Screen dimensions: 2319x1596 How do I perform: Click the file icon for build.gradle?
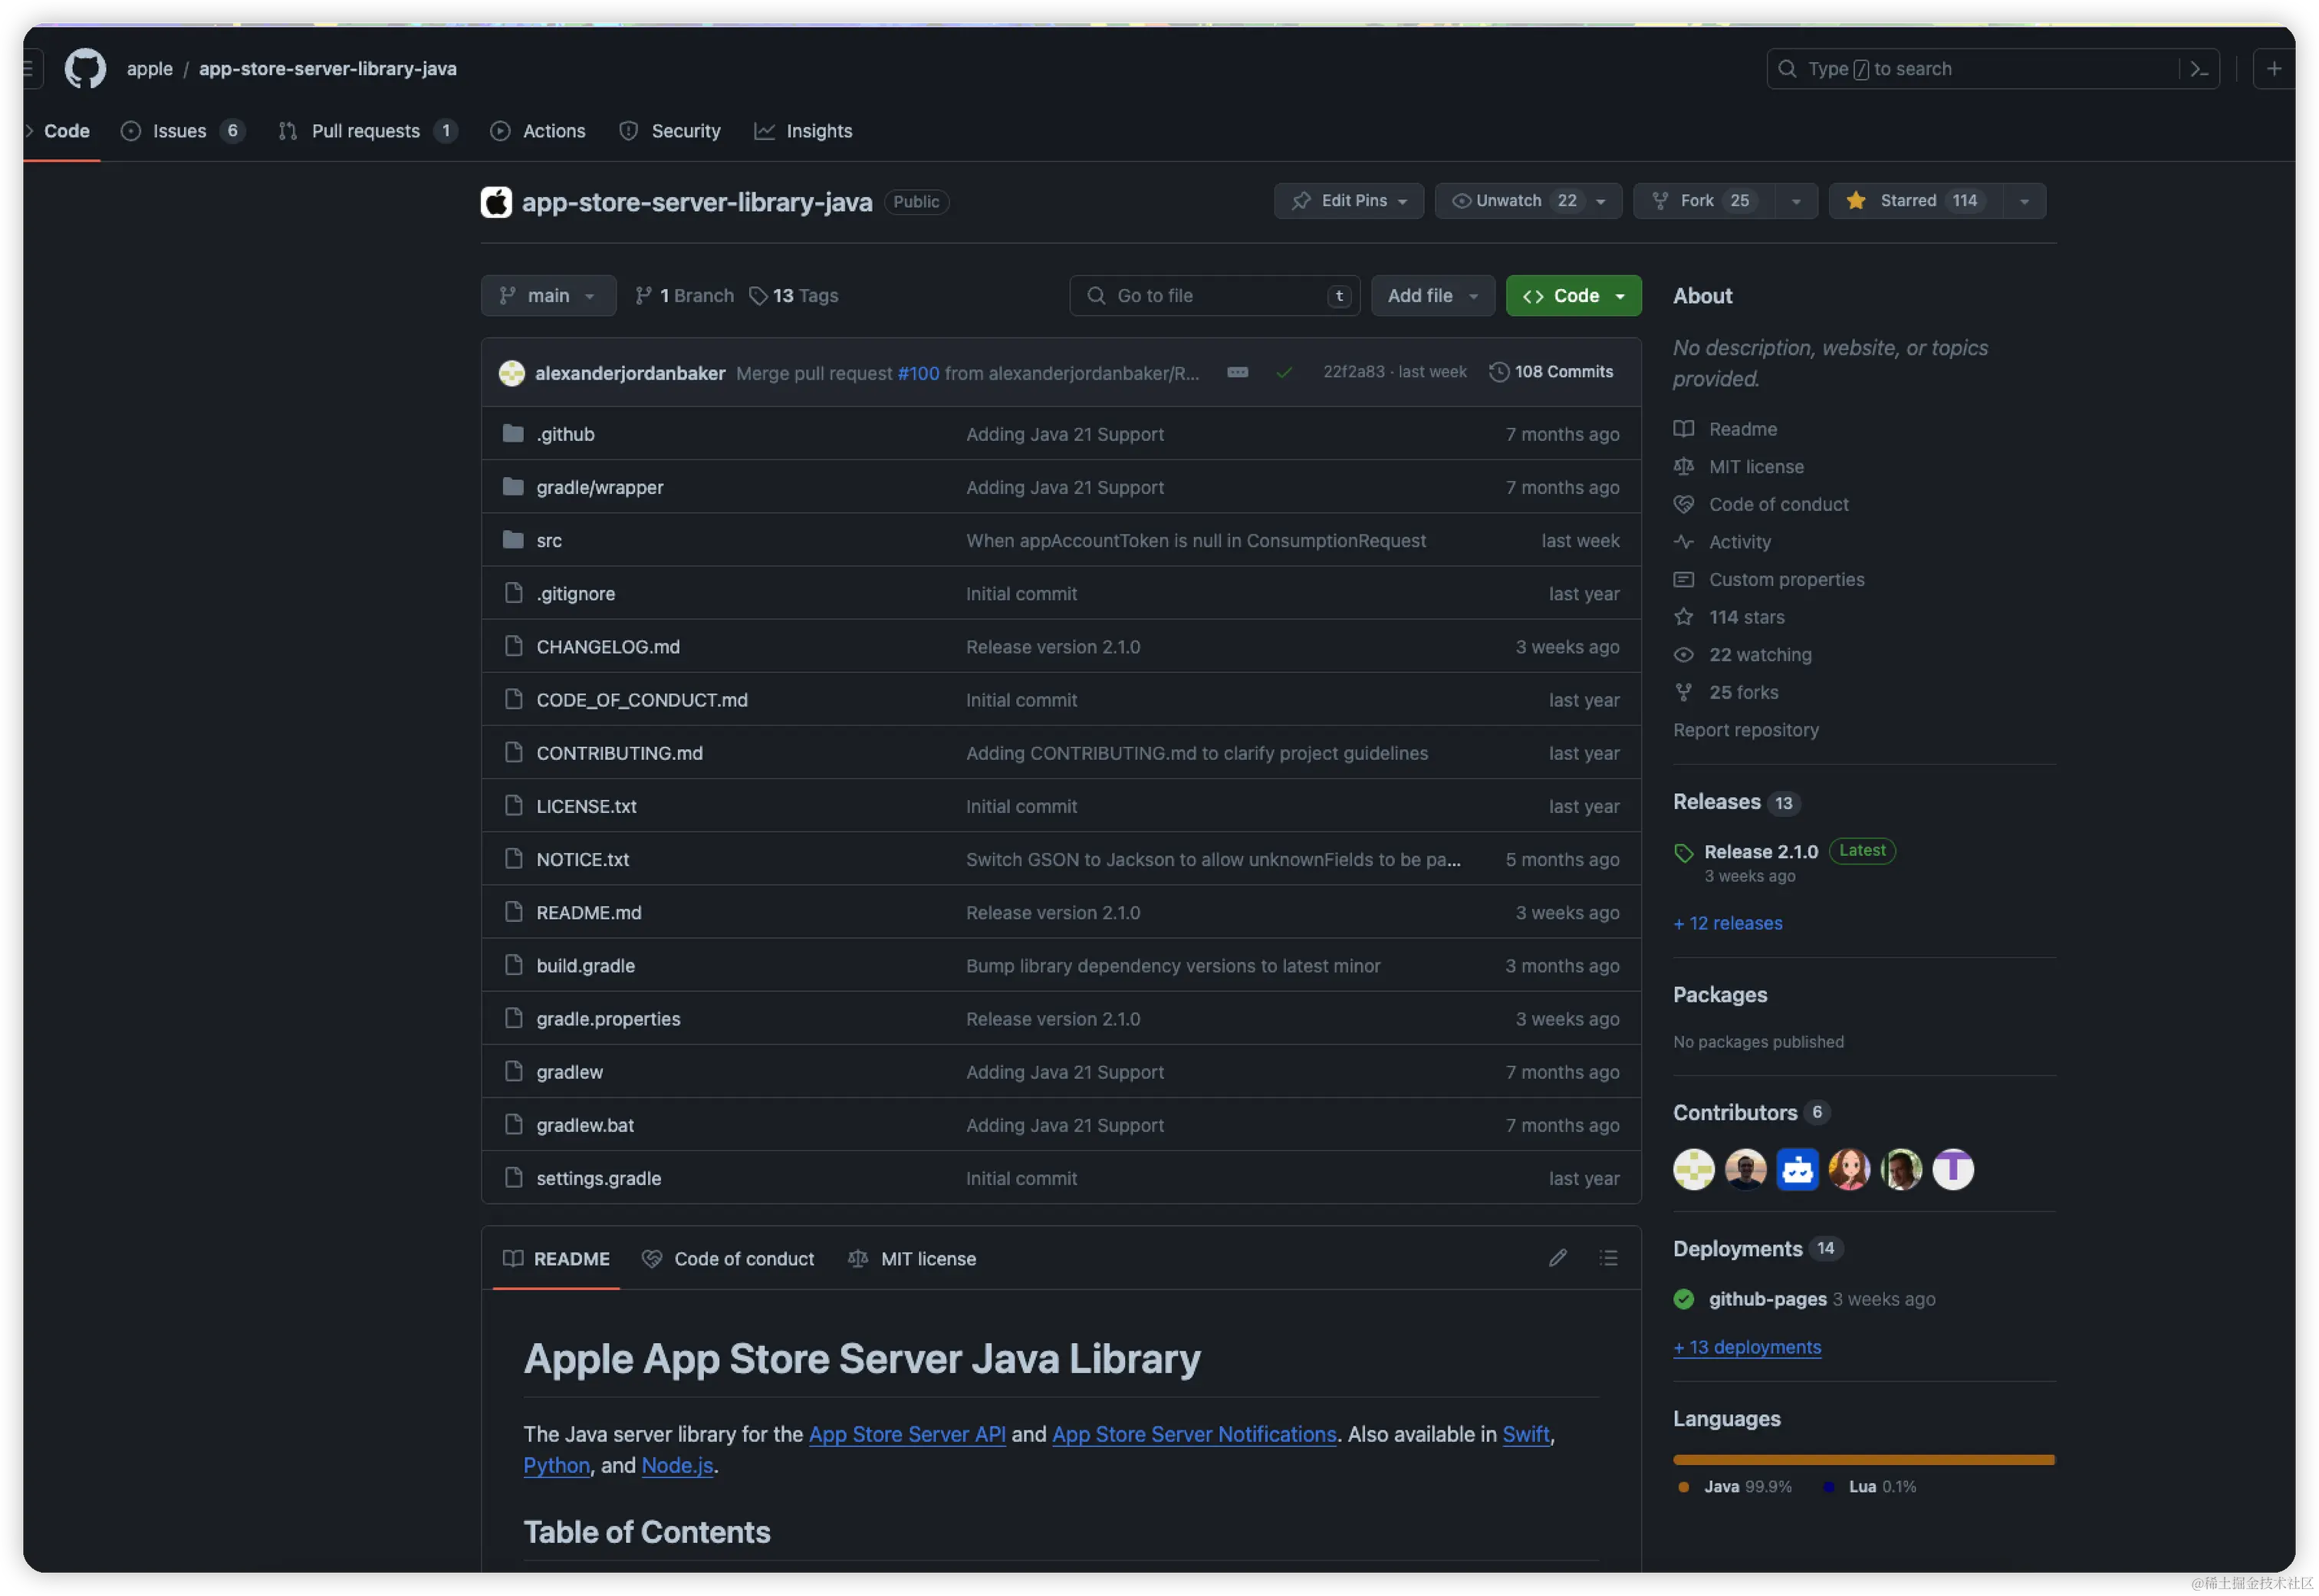coord(514,965)
